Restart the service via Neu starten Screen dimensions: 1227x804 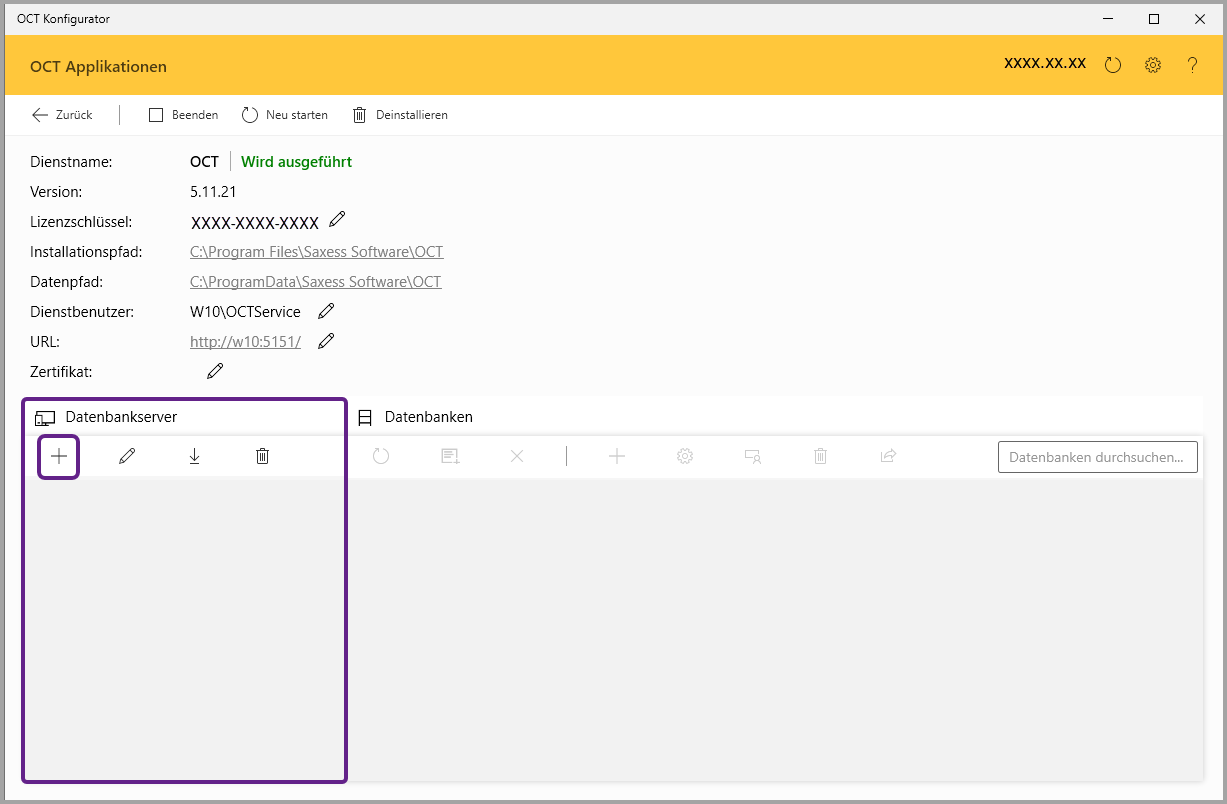click(285, 115)
